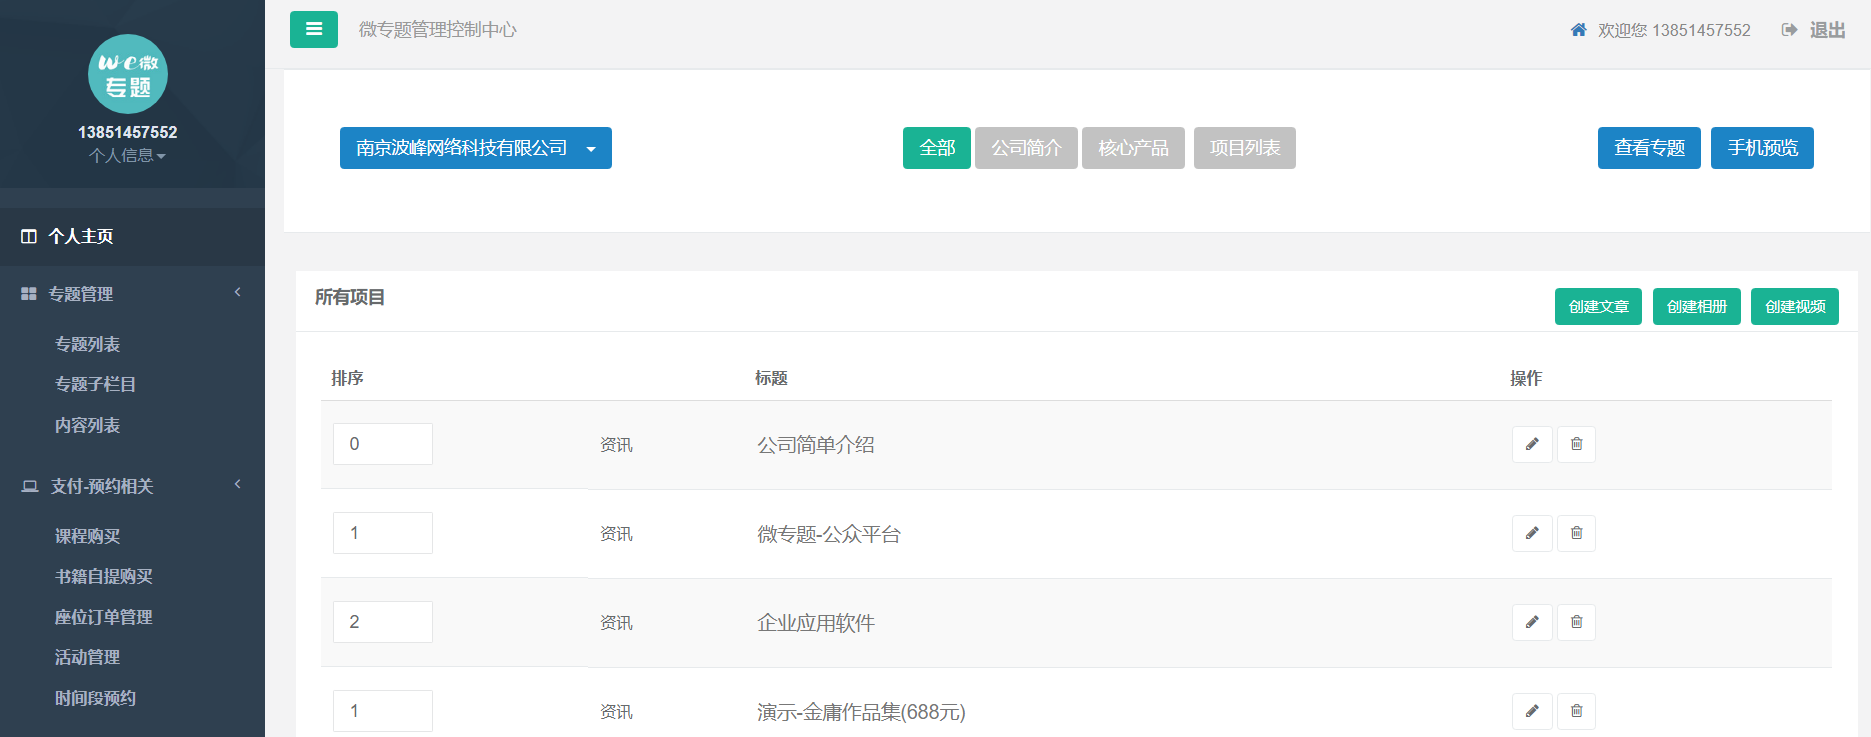Edit the 演示-金庸作品集(688元) entry
This screenshot has height=737, width=1871.
1531,711
